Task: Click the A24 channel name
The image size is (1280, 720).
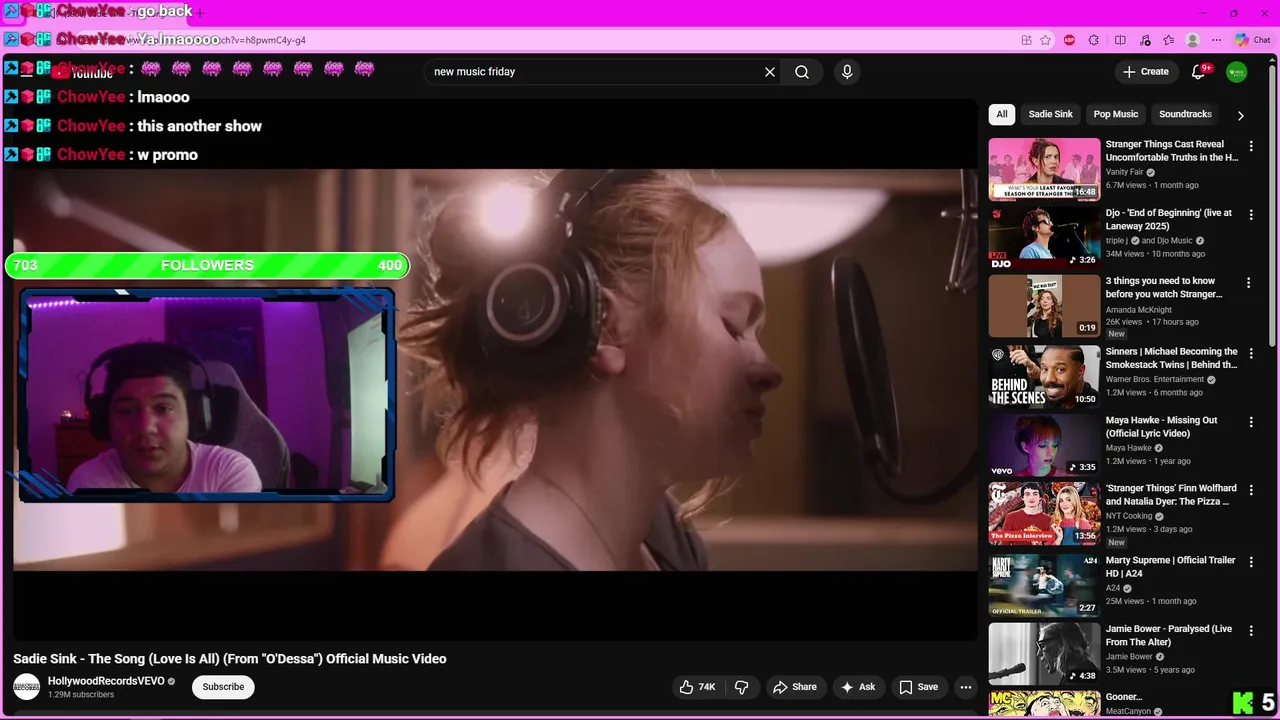Action: tap(1113, 588)
